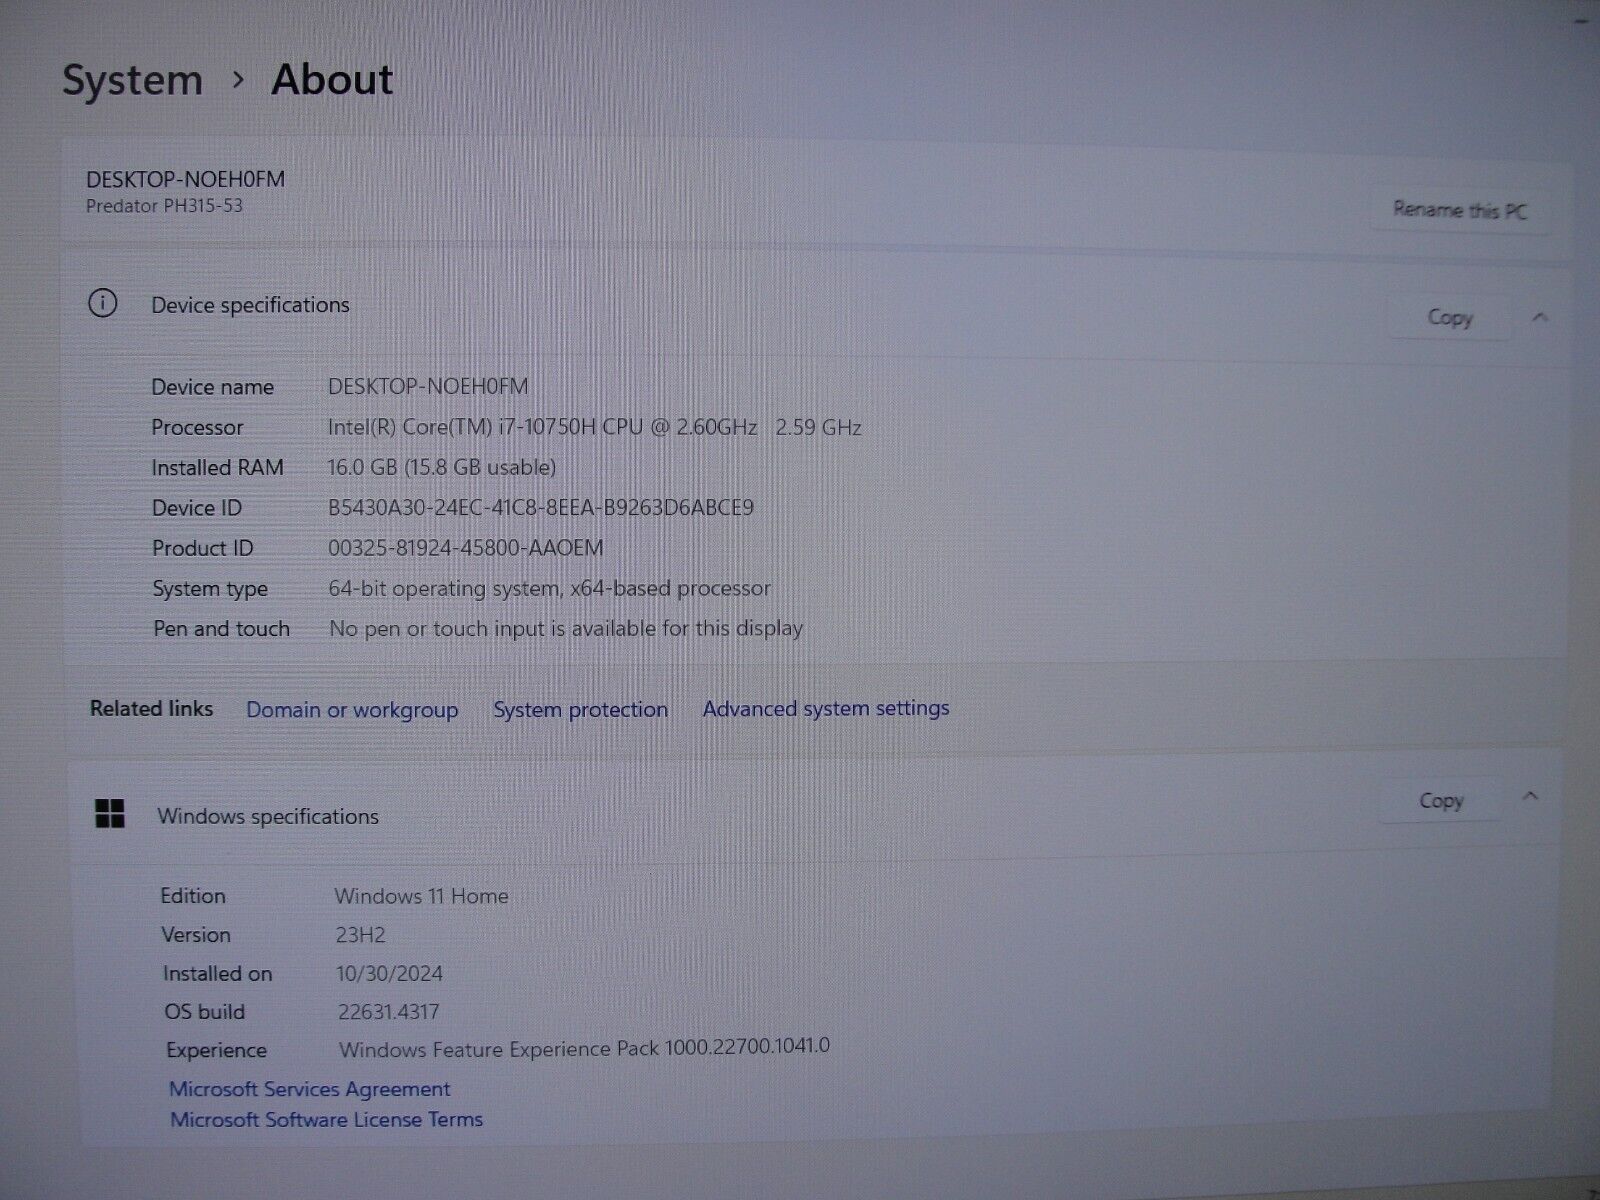
Task: Click the Windows specifications header
Action: [x=268, y=816]
